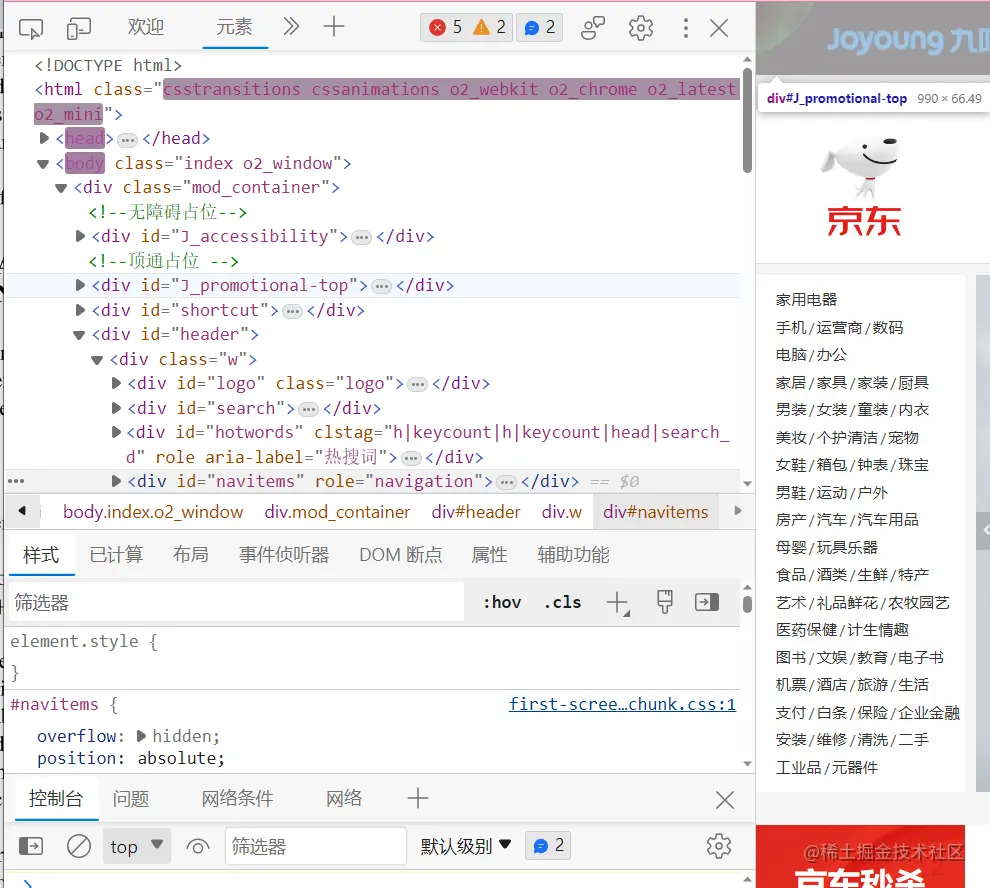Open the warnings count badge showing 2
Viewport: 990px width, 888px height.
click(x=490, y=27)
